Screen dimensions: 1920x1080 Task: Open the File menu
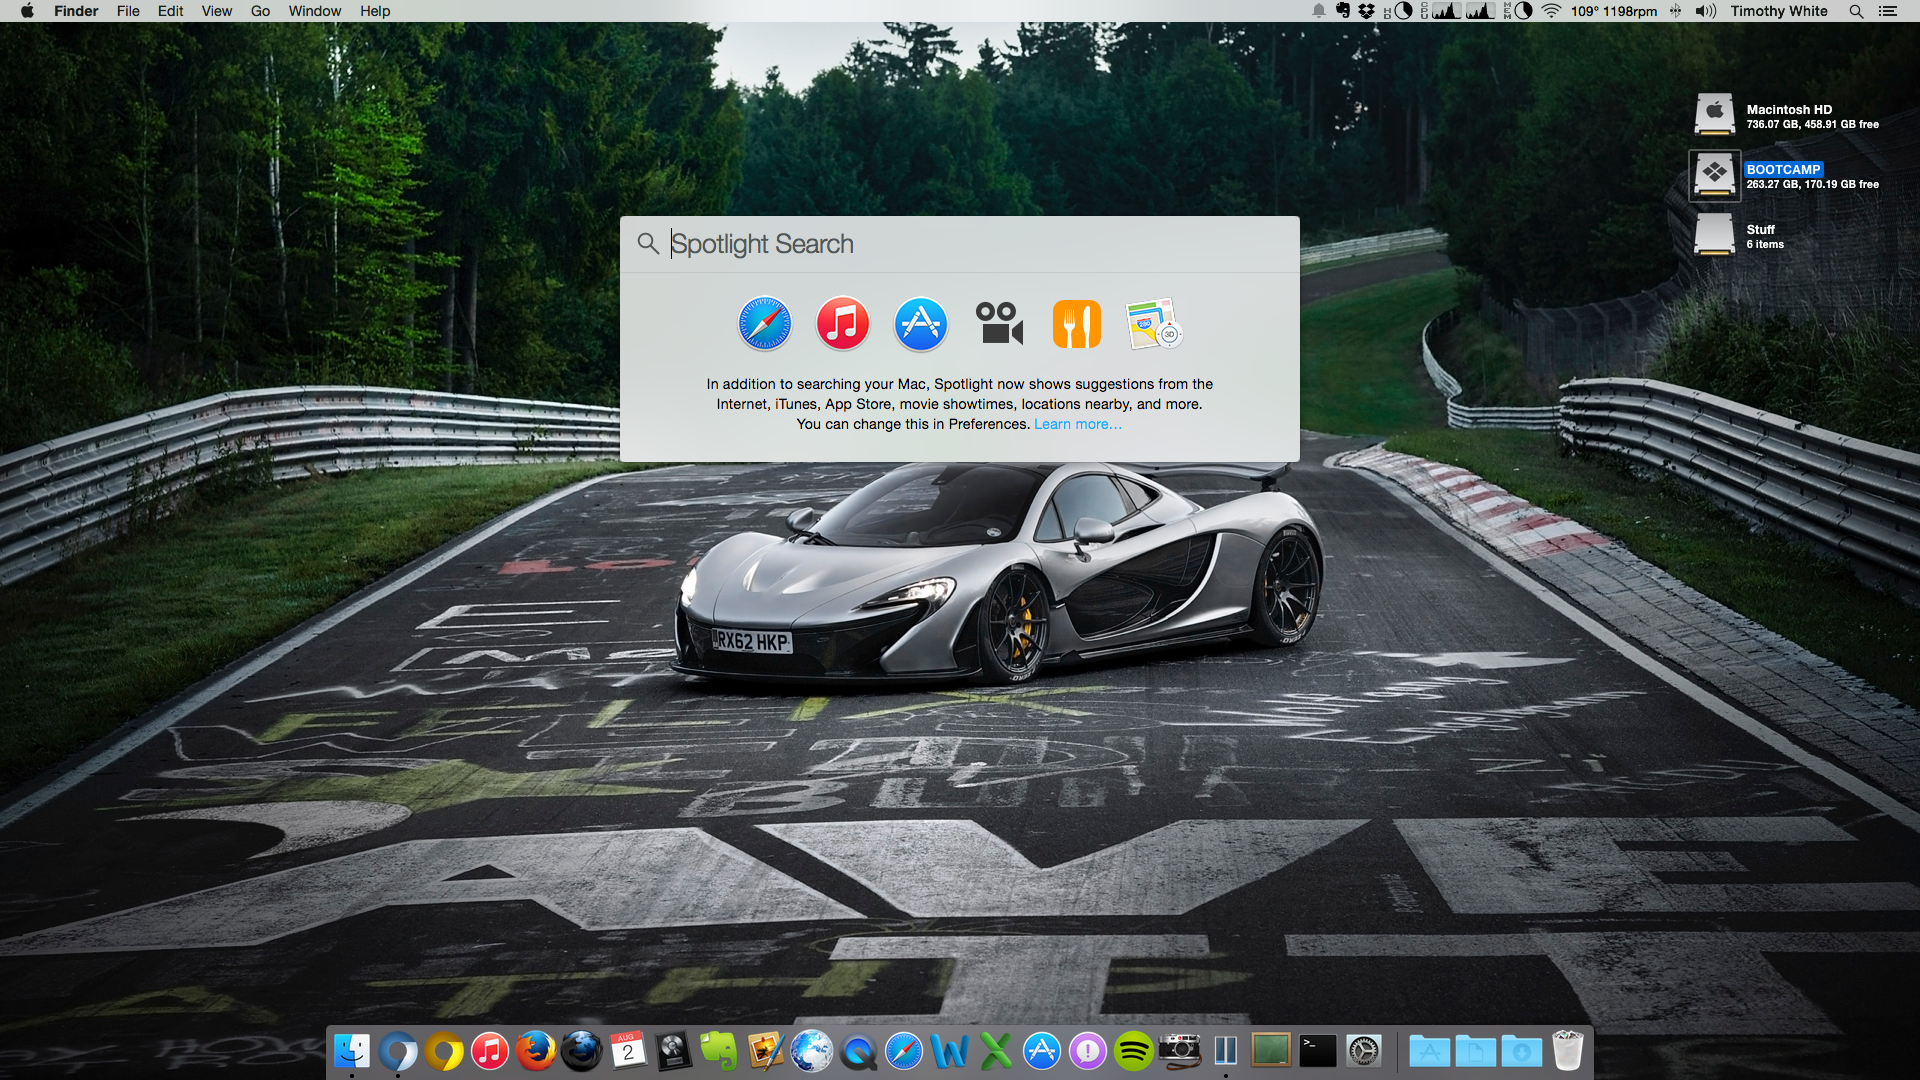[128, 11]
